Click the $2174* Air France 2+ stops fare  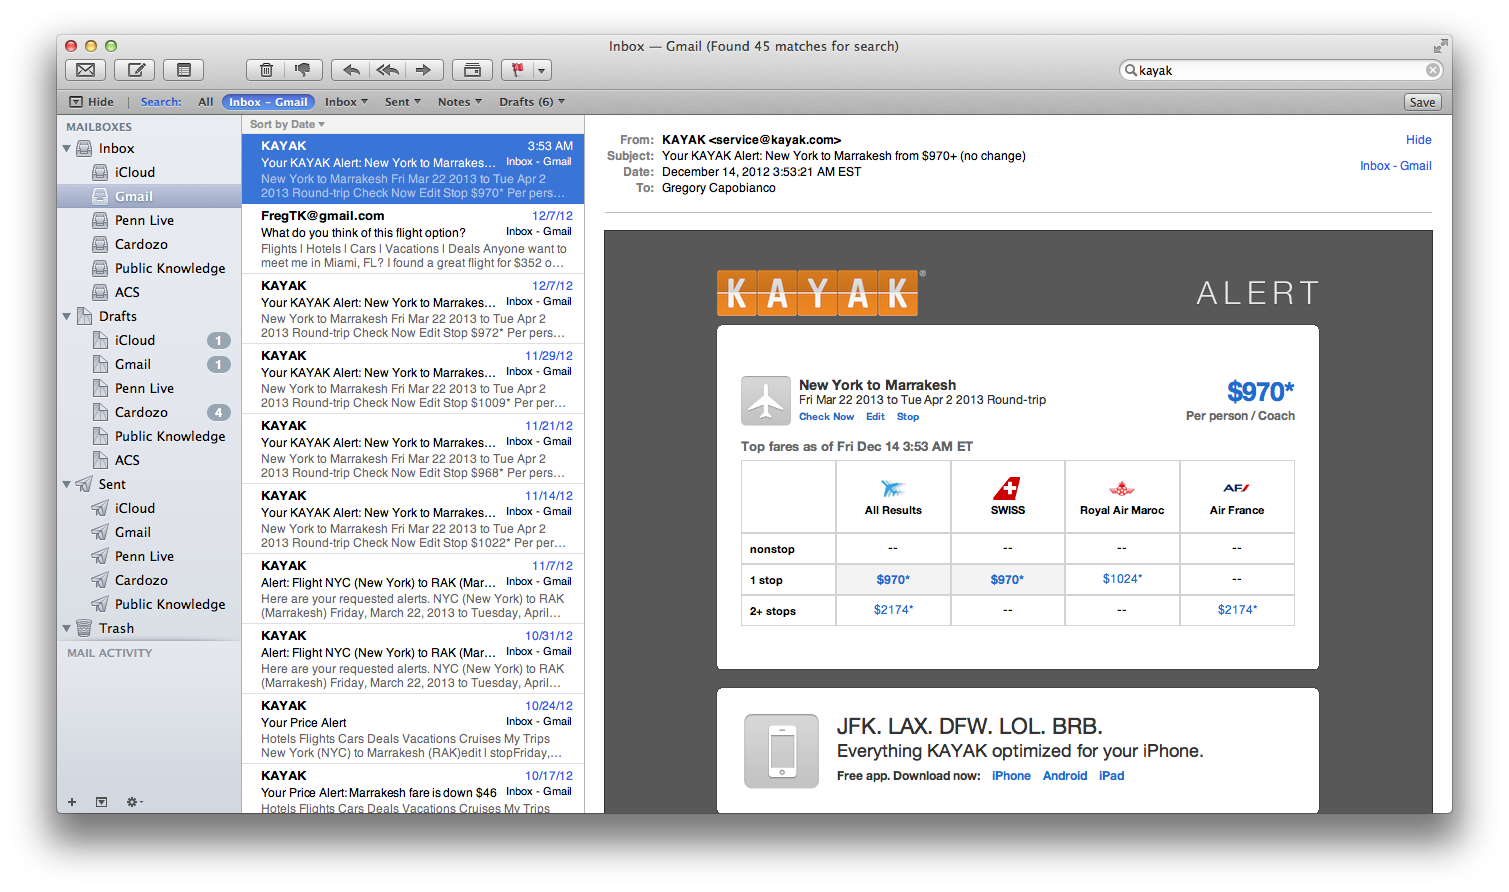(1237, 610)
